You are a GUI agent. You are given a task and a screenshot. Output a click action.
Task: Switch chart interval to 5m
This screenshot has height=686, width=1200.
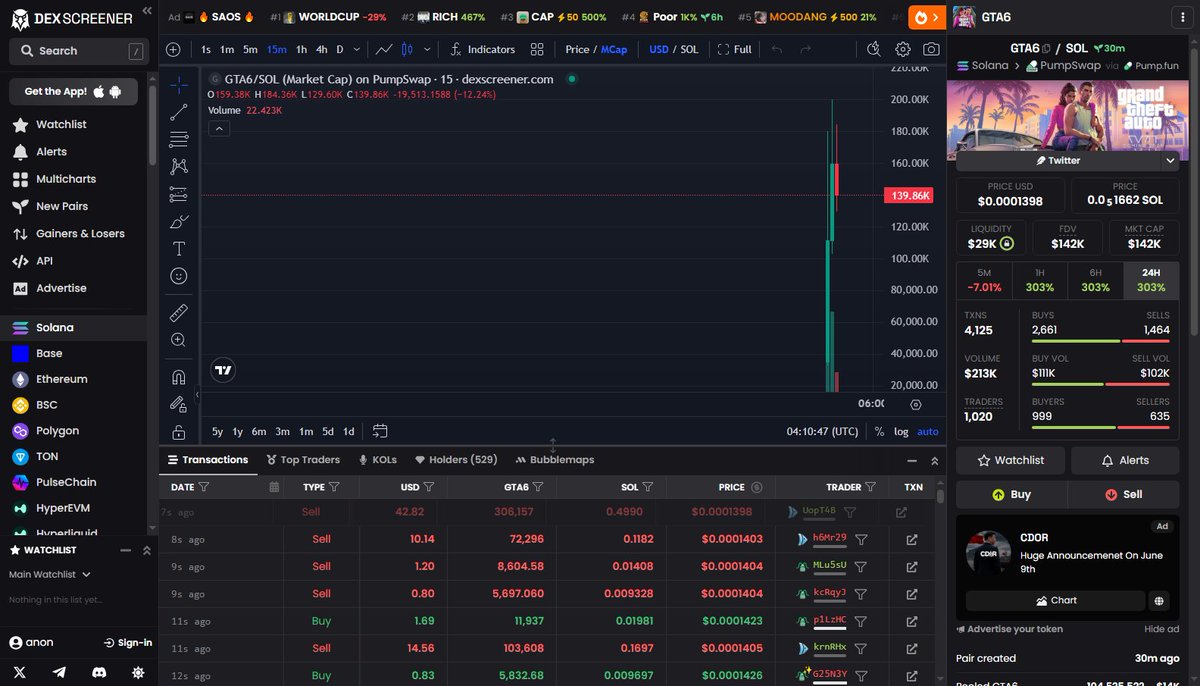pos(250,49)
